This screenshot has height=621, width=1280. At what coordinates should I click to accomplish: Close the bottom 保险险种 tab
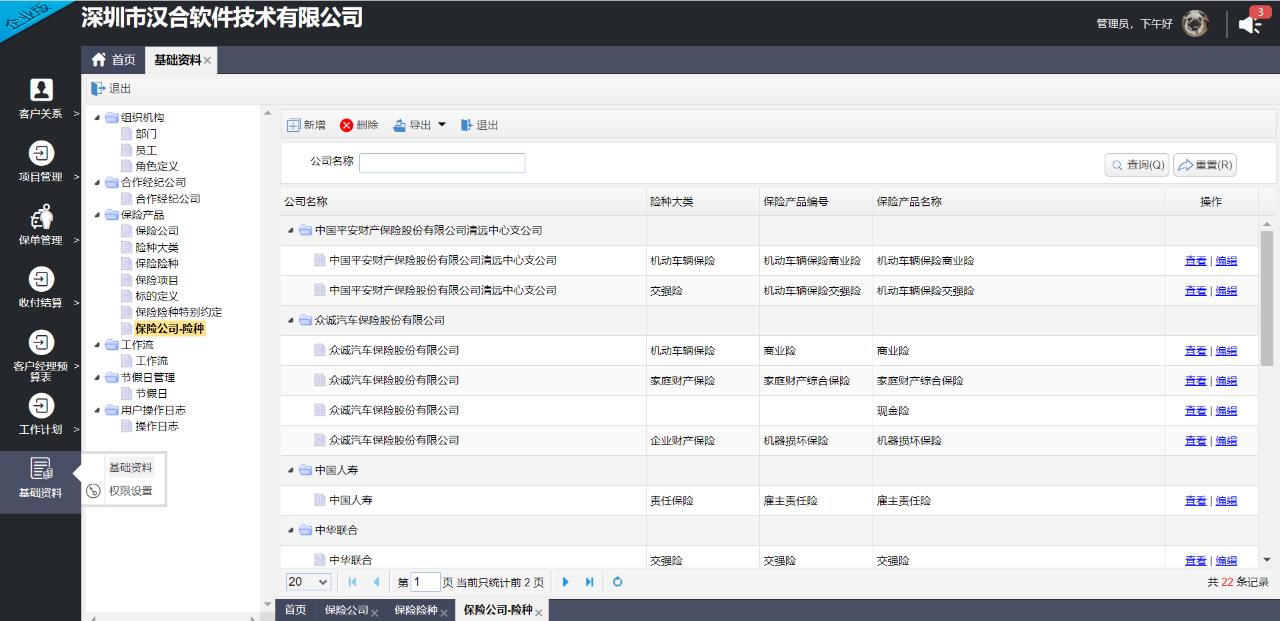[444, 612]
